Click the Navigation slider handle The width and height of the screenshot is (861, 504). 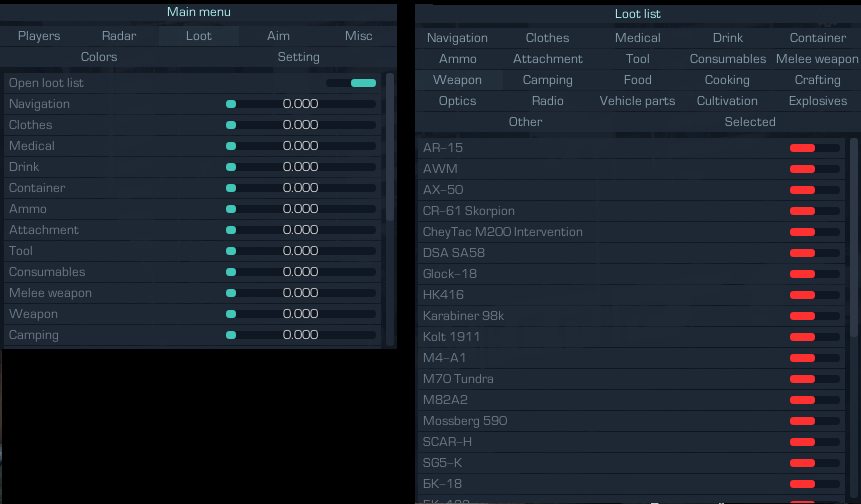tap(231, 104)
